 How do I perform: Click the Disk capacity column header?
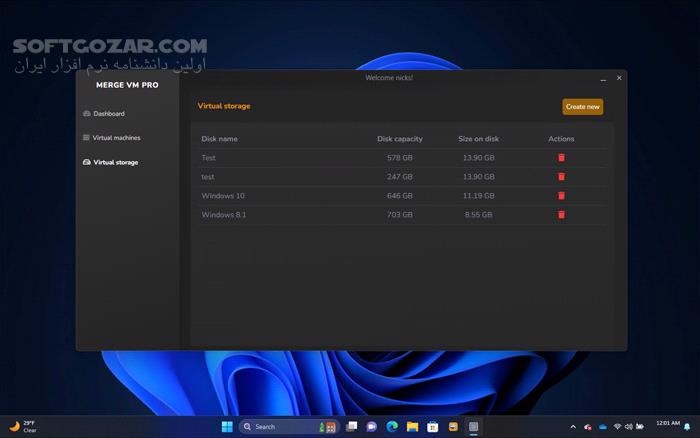click(x=400, y=139)
